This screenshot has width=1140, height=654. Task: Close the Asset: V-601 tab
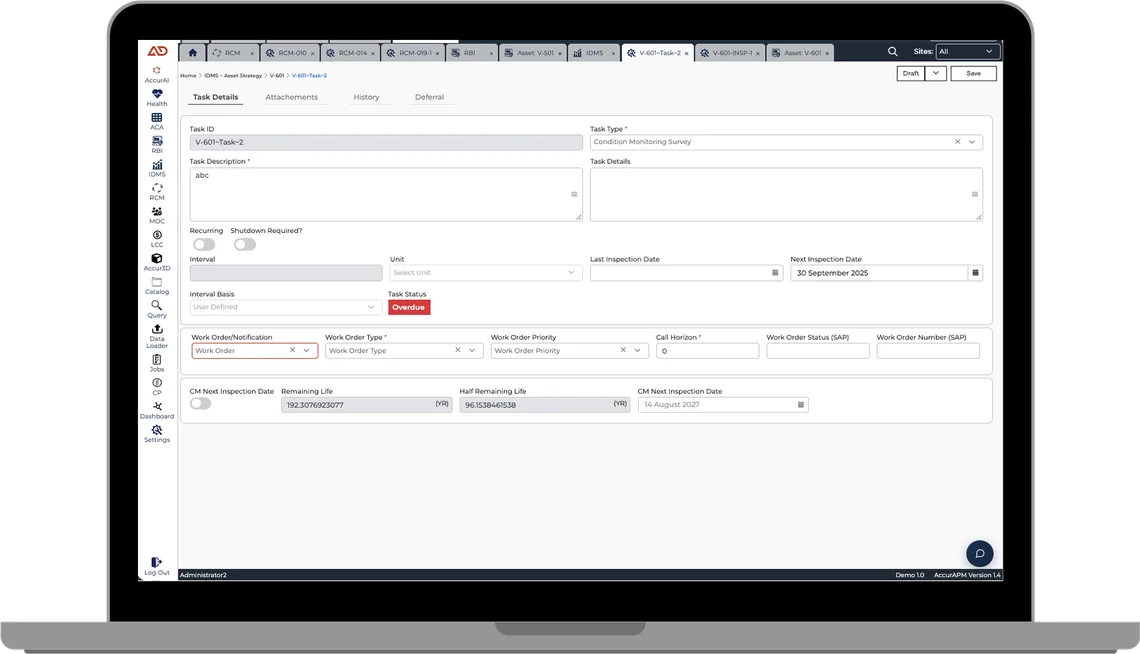pos(827,53)
